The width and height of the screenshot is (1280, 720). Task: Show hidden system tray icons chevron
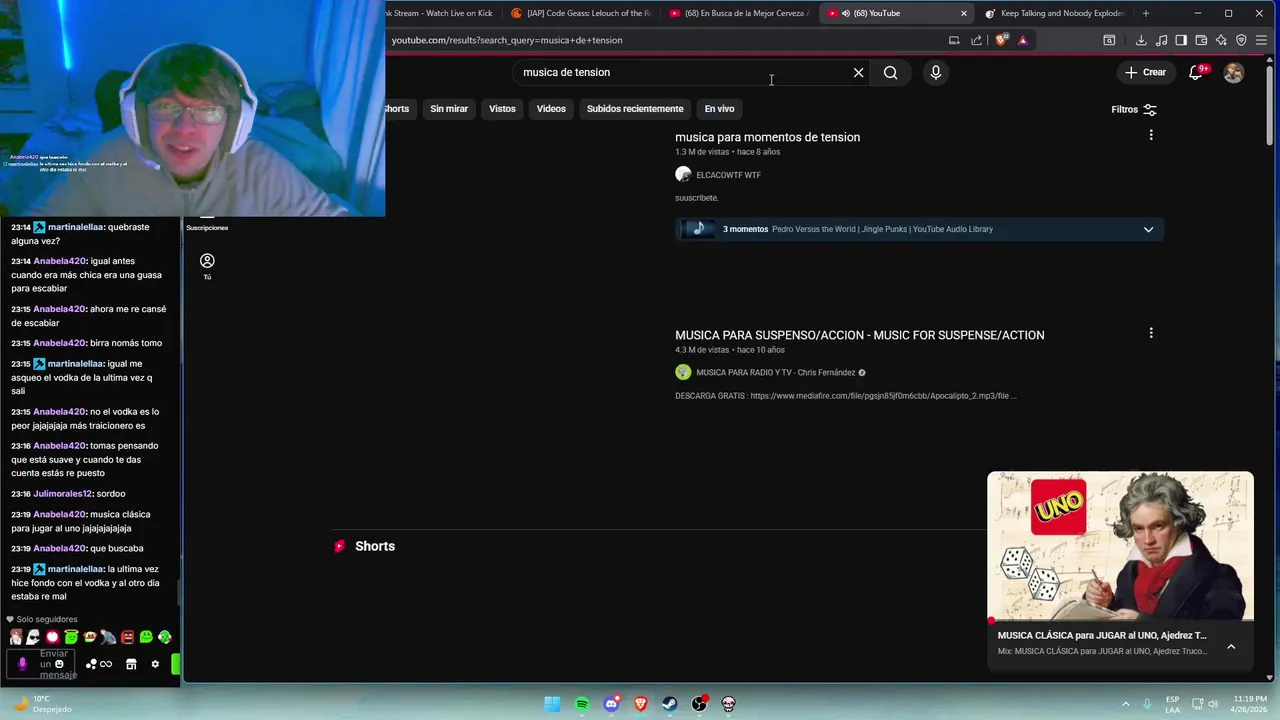point(1125,704)
